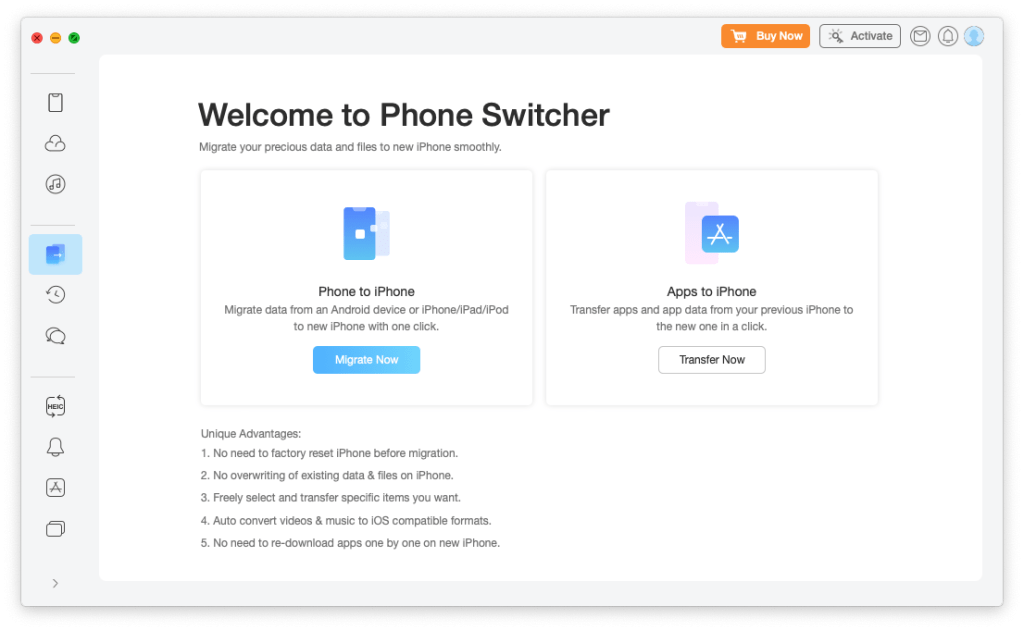The image size is (1024, 631).
Task: Open the iTunes Library music icon
Action: point(56,184)
